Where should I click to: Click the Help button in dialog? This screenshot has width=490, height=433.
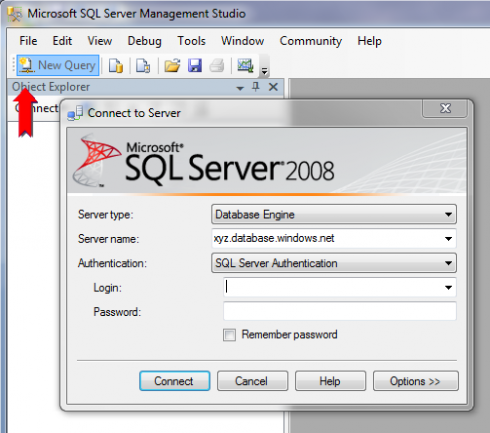click(x=330, y=381)
